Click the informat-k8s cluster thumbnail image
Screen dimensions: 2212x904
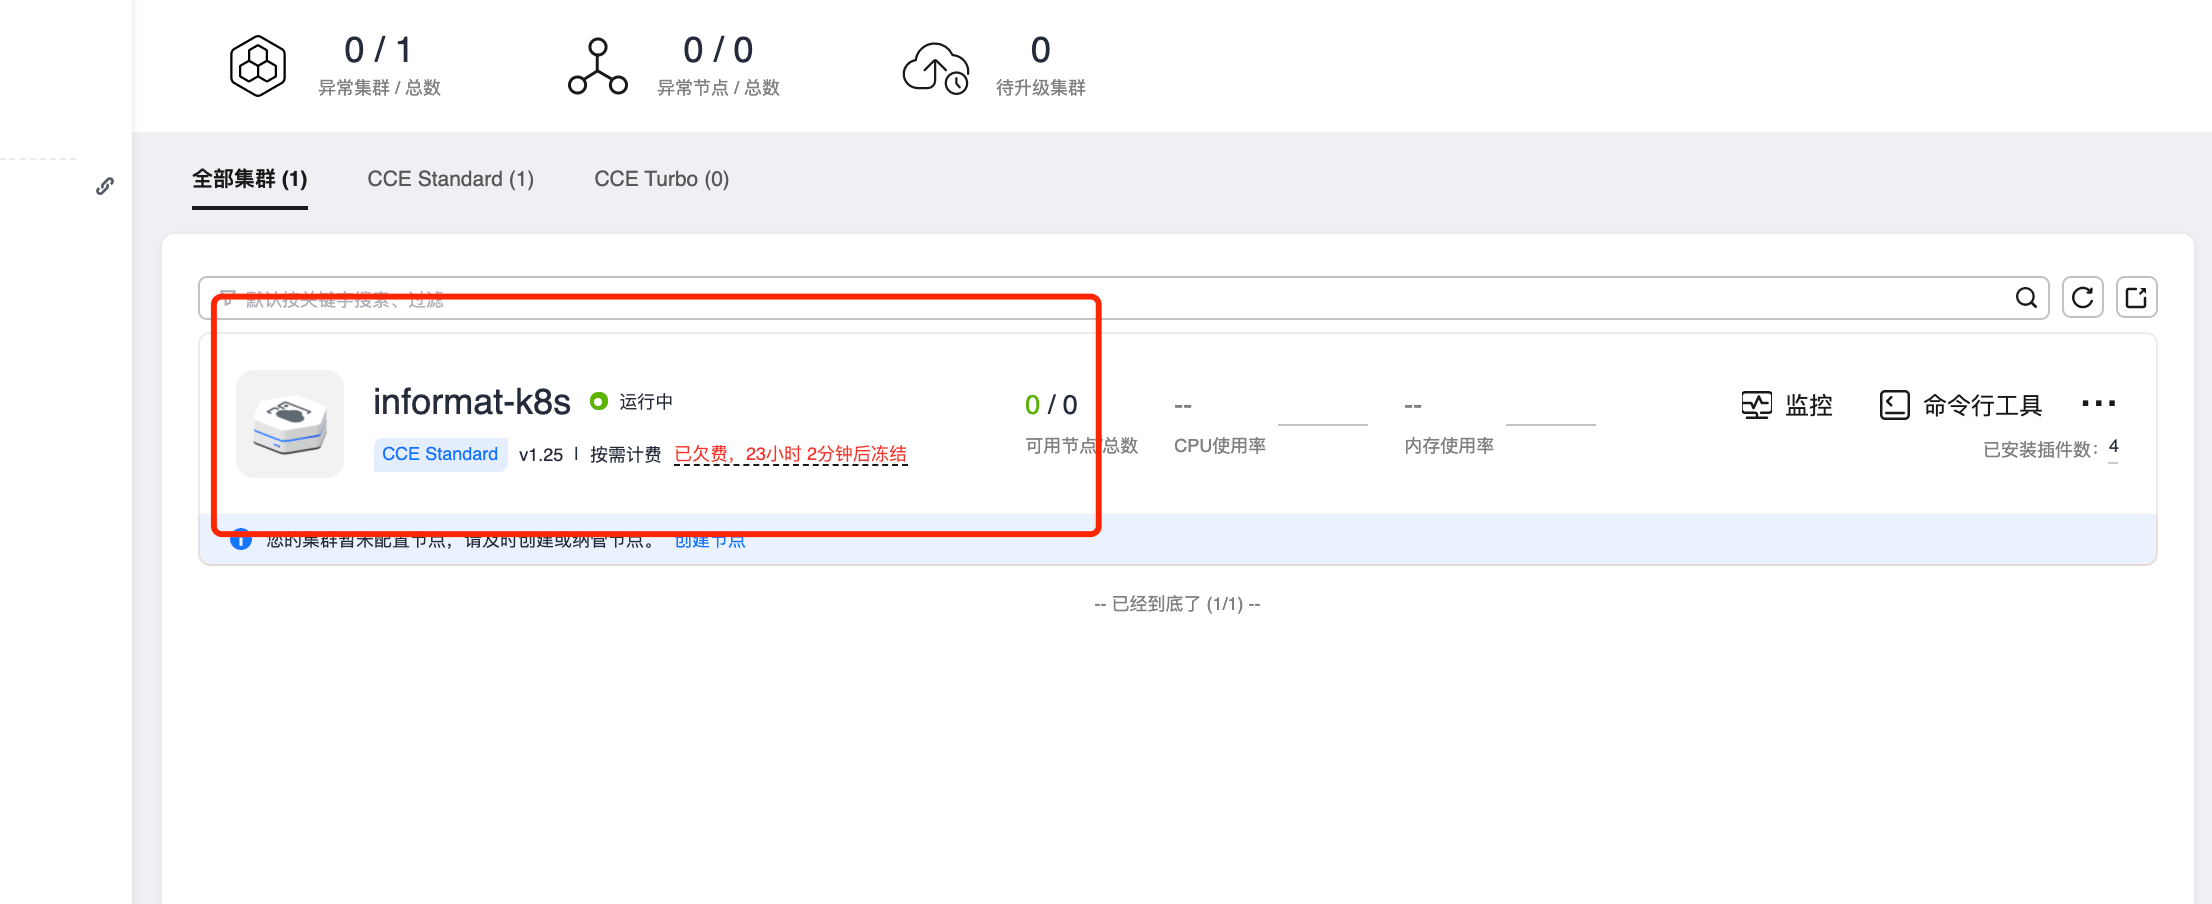(x=290, y=424)
